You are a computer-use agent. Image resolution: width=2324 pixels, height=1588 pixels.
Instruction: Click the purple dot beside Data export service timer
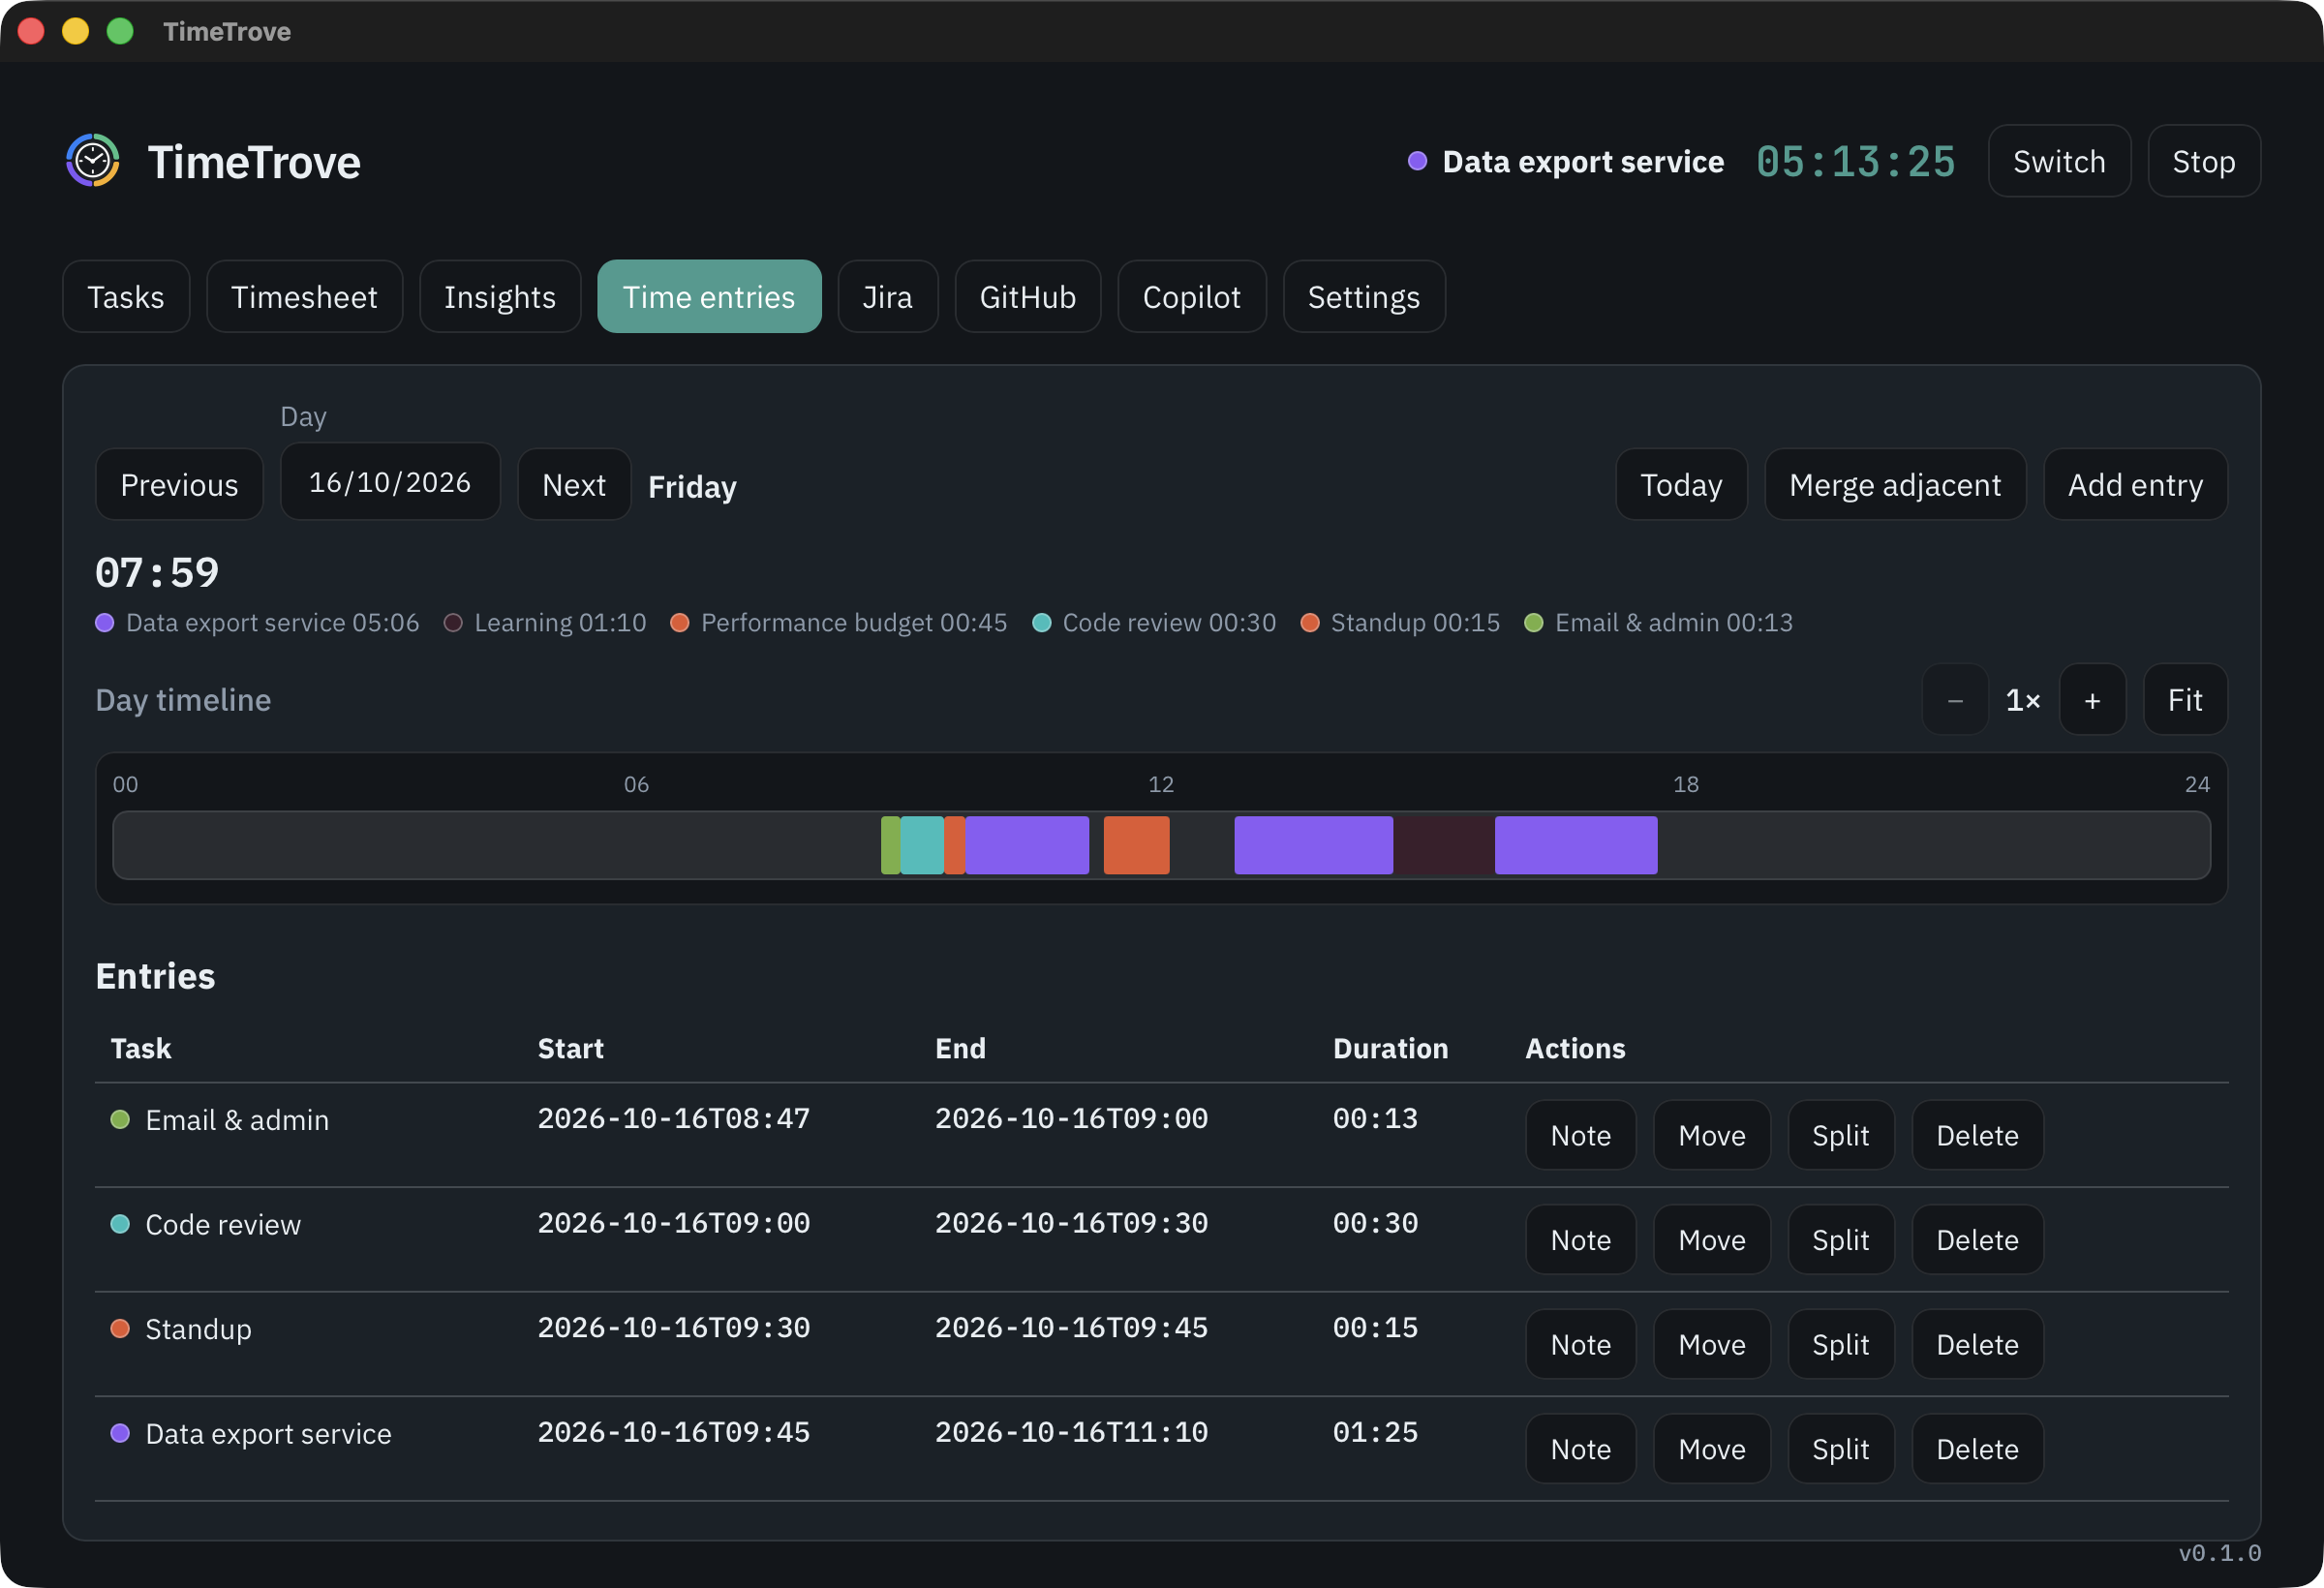click(x=1417, y=161)
